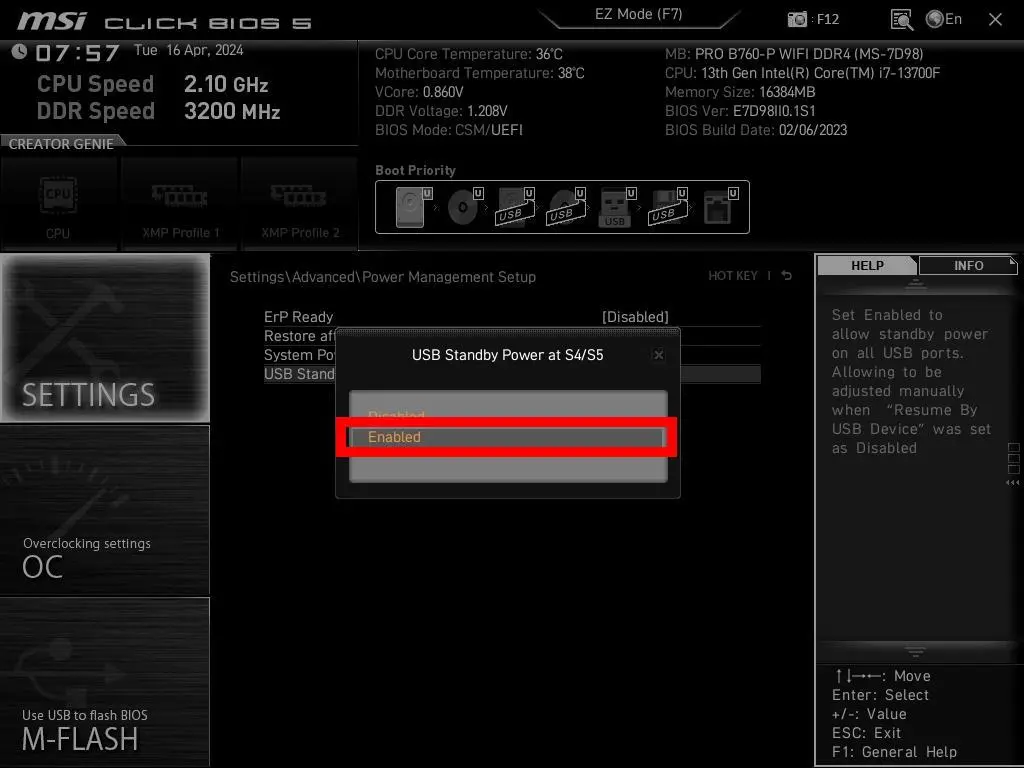Image resolution: width=1024 pixels, height=768 pixels.
Task: Select the partially hidden Restore af… row
Action: click(299, 336)
